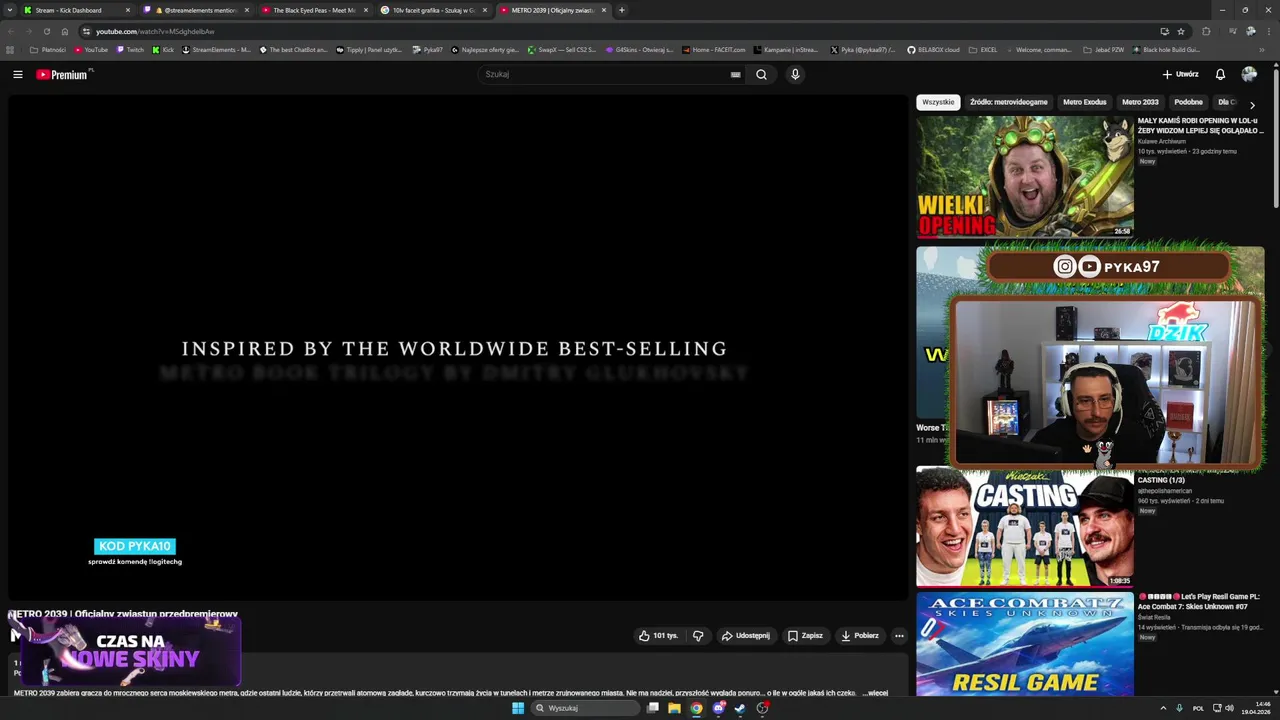Screen dimensions: 1280x720
Task: Open the Casting (1/3) video thumbnail
Action: point(1025,527)
